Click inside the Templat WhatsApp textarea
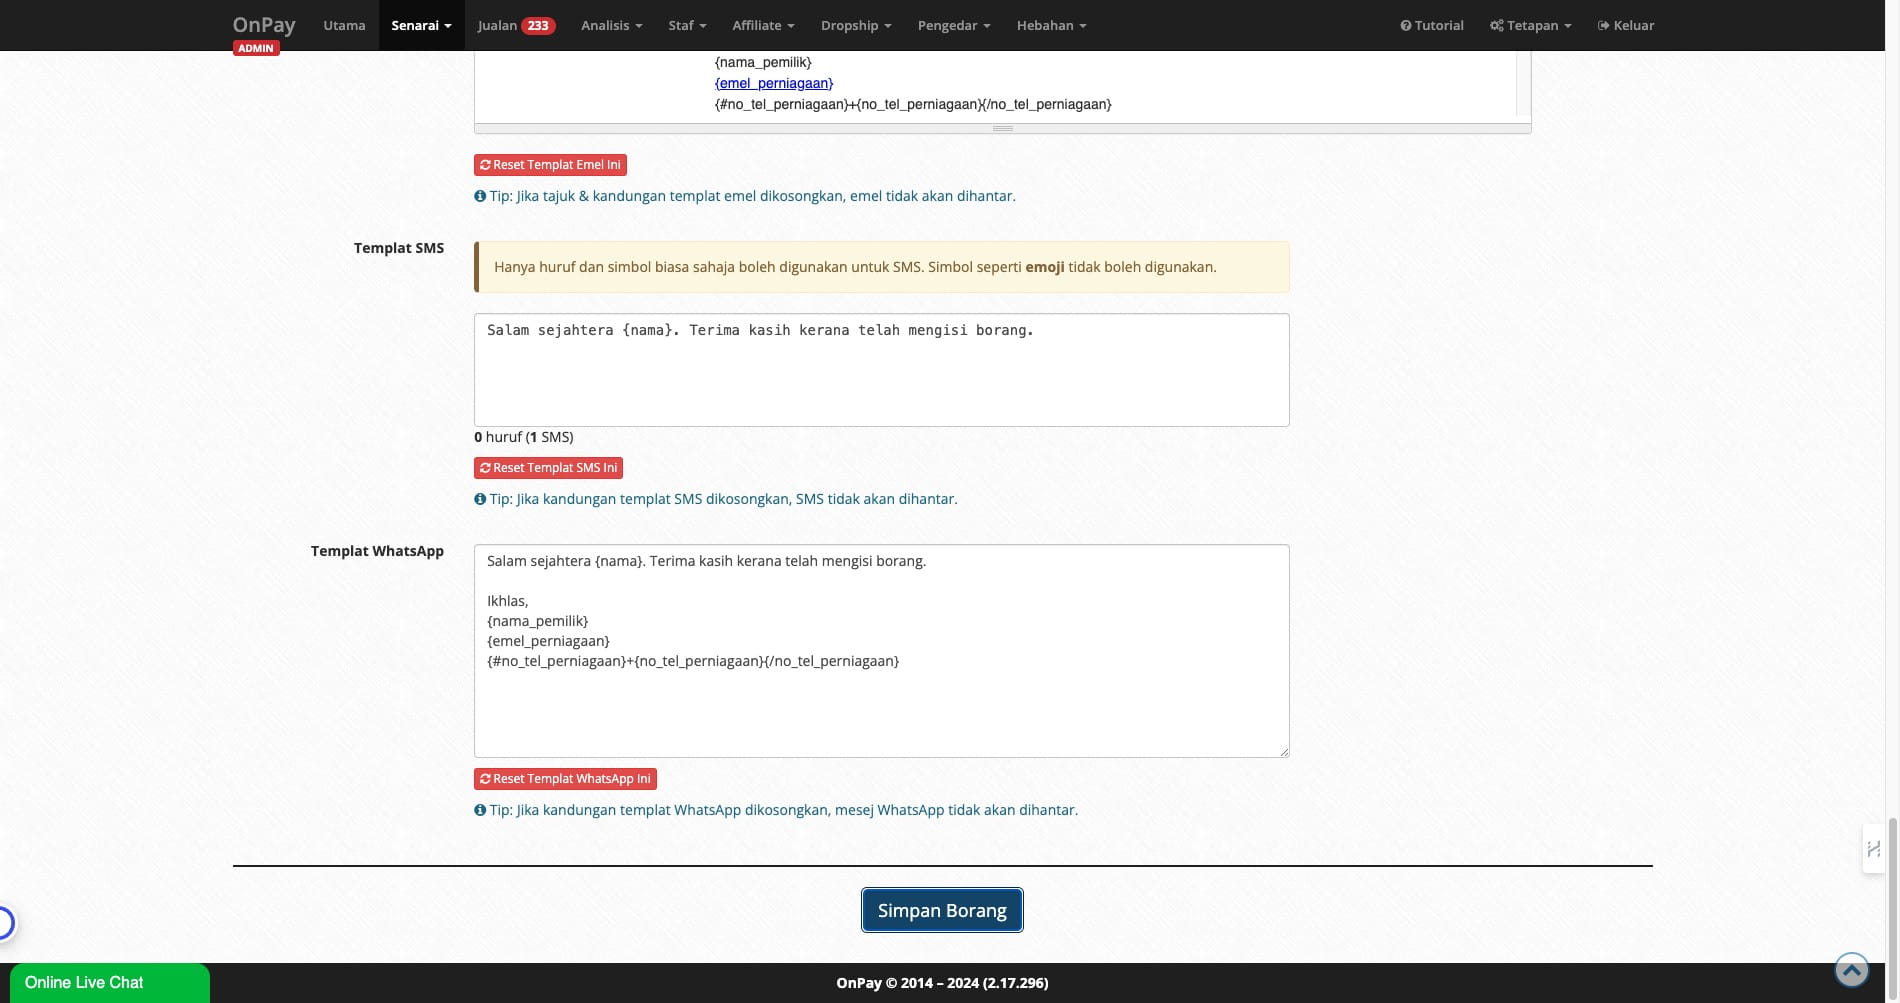This screenshot has width=1900, height=1003. tap(881, 651)
